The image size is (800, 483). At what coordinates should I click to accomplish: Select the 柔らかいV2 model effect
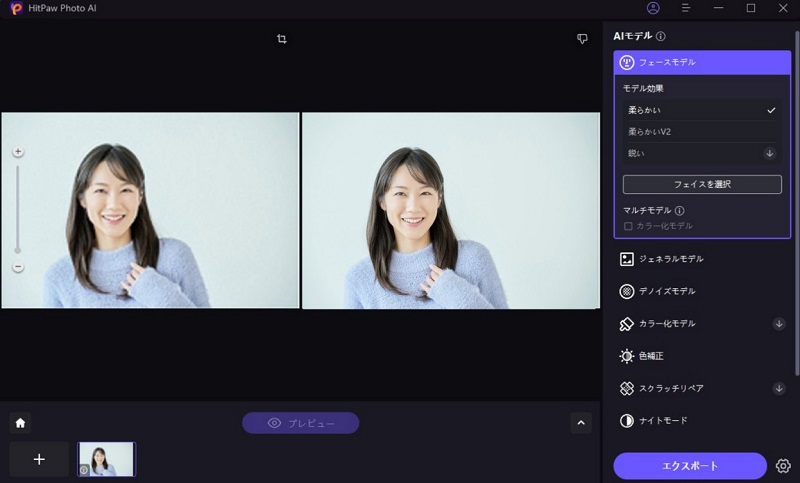[x=700, y=131]
